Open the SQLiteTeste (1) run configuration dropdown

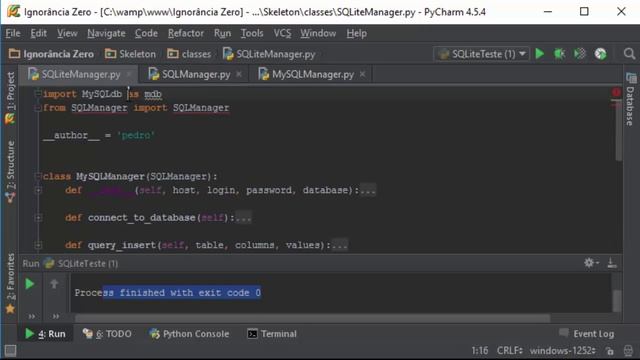coord(482,54)
